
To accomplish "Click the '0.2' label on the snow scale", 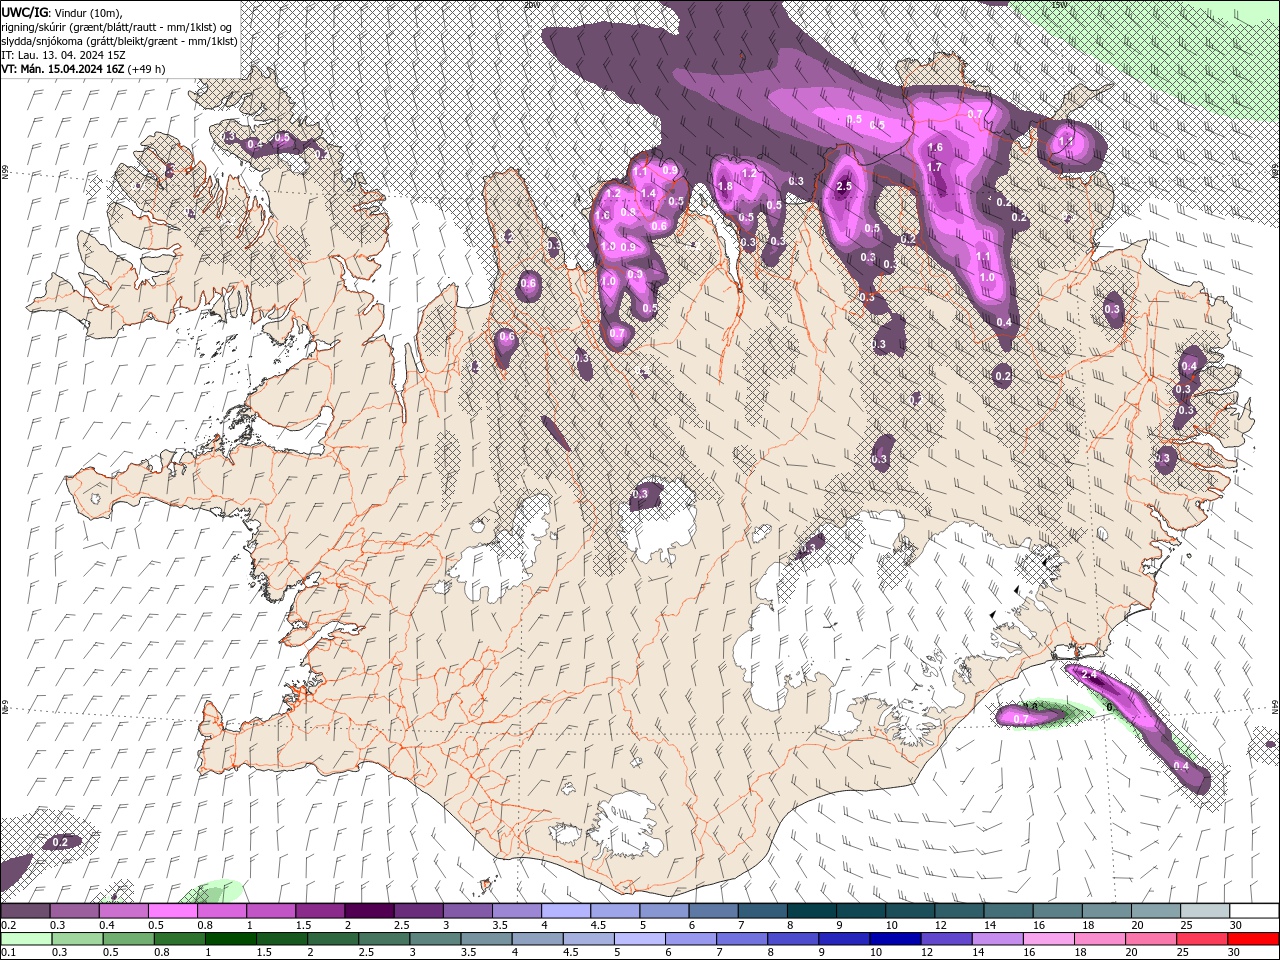I will pos(8,925).
